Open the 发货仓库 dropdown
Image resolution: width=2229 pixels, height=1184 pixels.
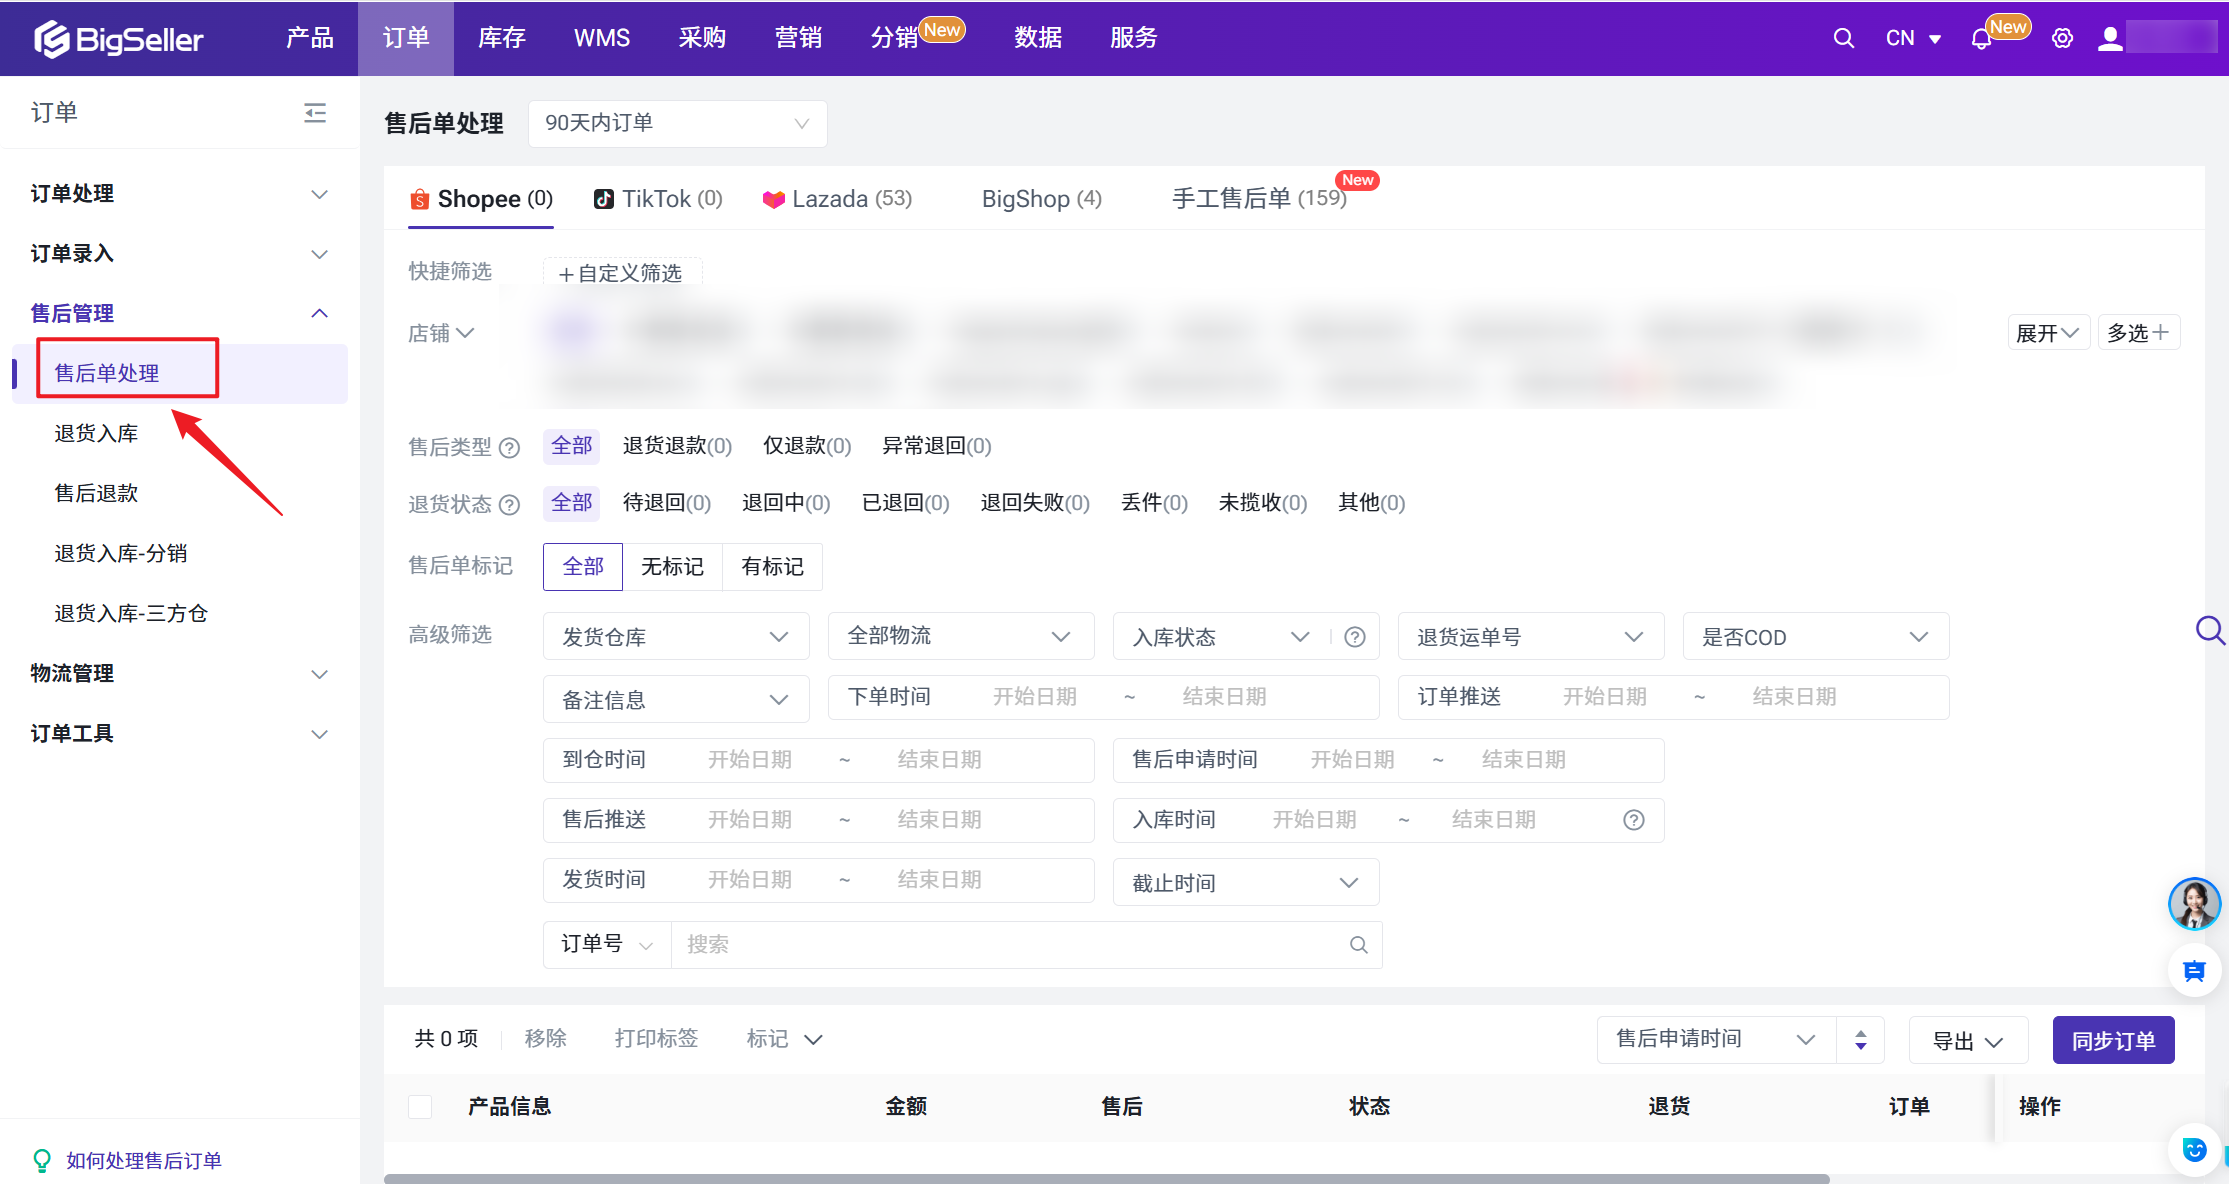(675, 637)
